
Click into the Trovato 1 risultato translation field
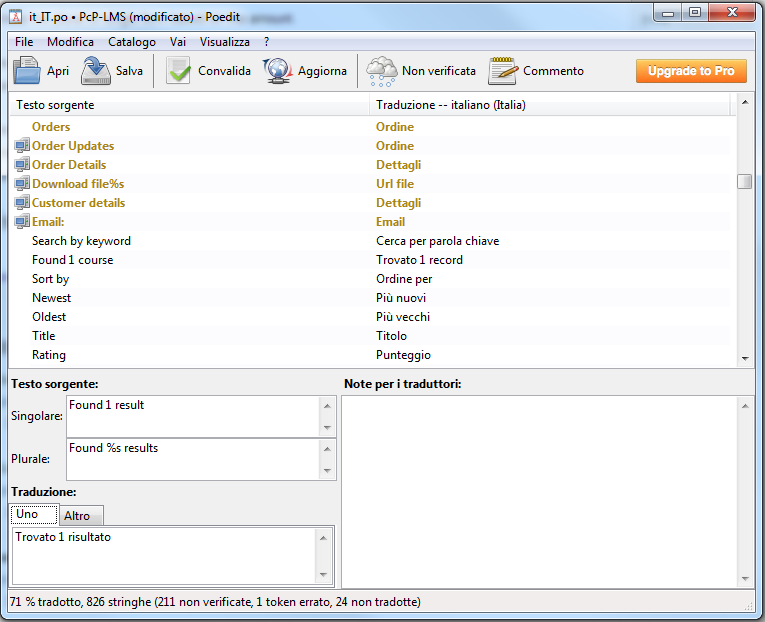pyautogui.click(x=164, y=556)
